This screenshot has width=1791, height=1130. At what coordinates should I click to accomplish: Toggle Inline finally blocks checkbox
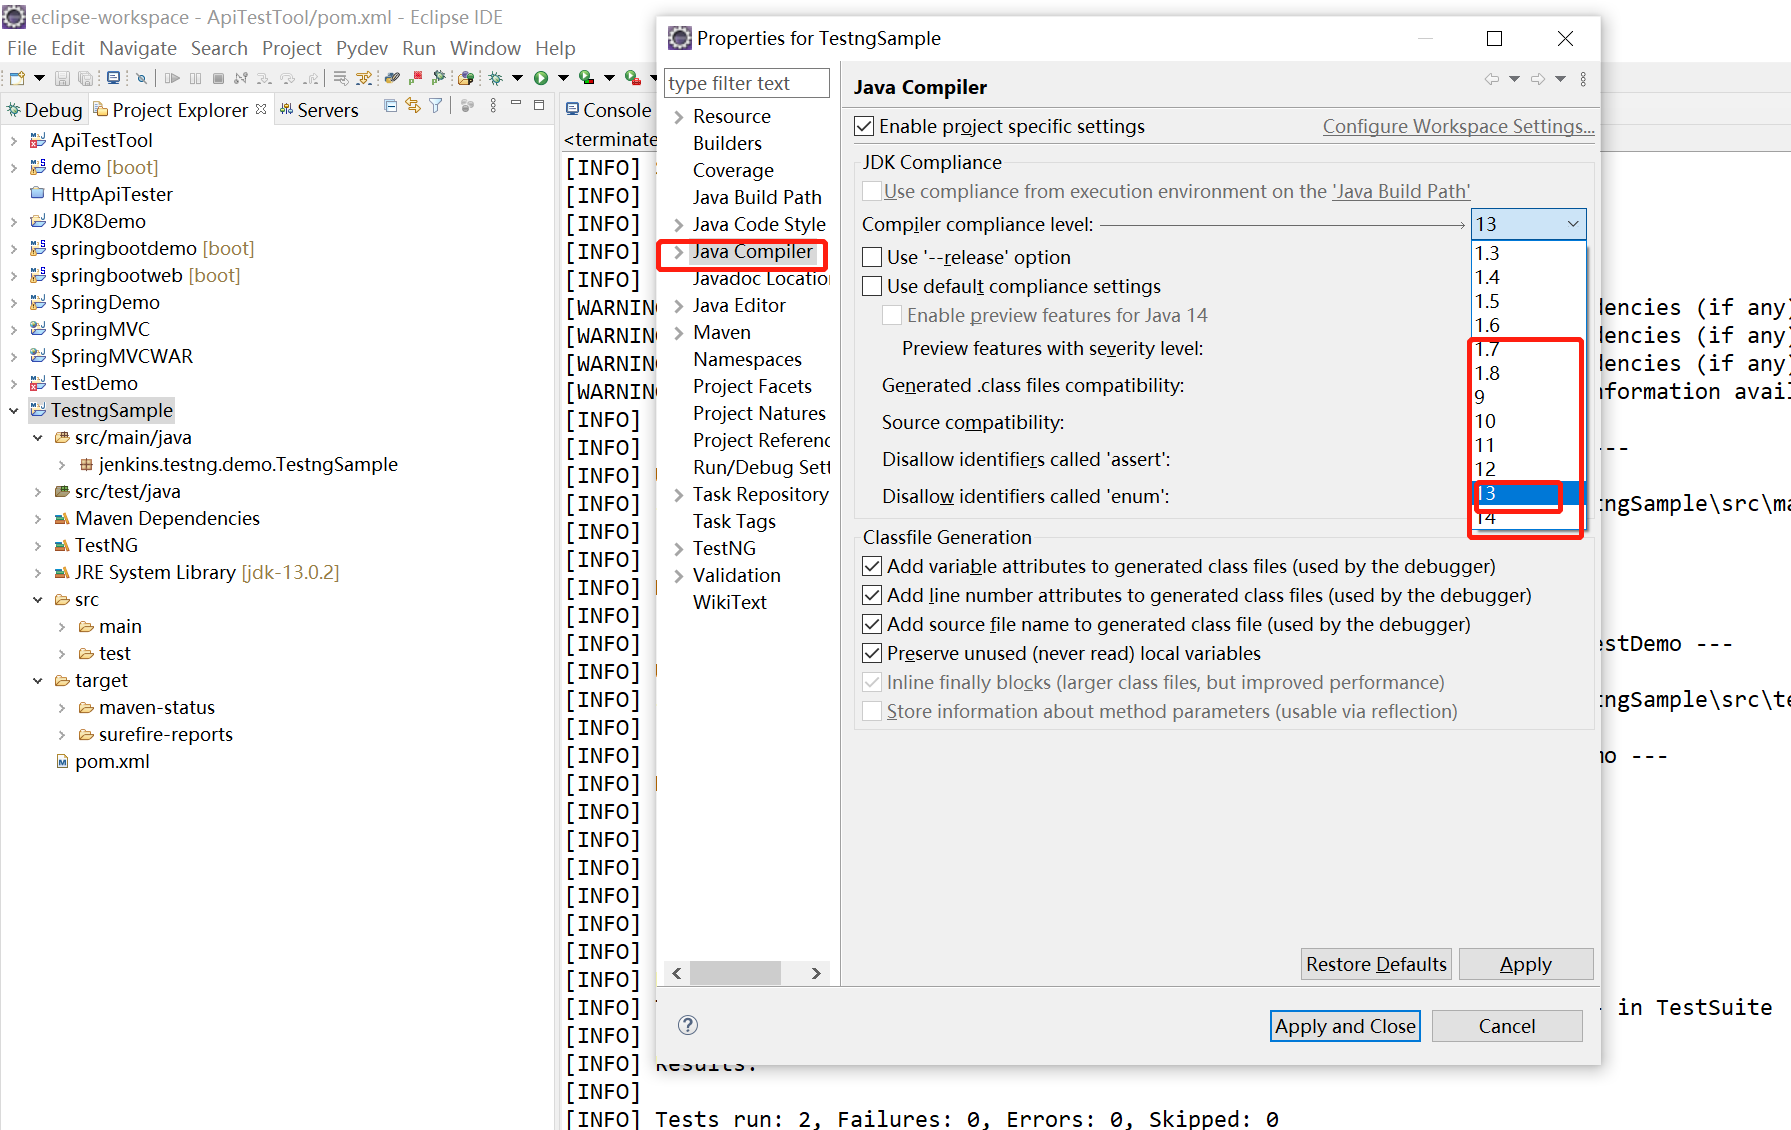[872, 683]
